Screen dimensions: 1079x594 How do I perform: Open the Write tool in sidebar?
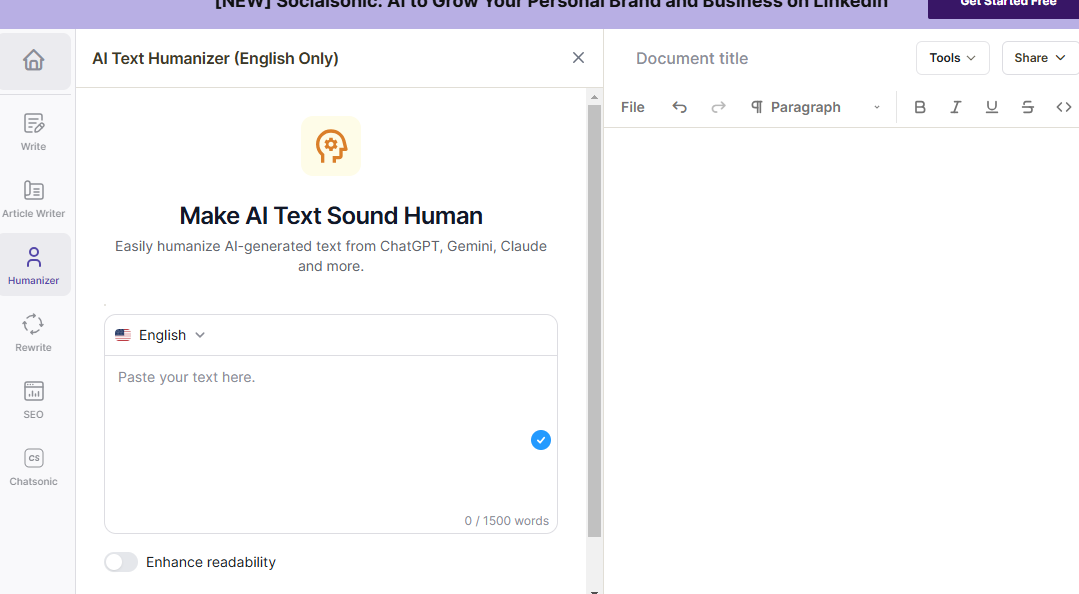coord(34,132)
